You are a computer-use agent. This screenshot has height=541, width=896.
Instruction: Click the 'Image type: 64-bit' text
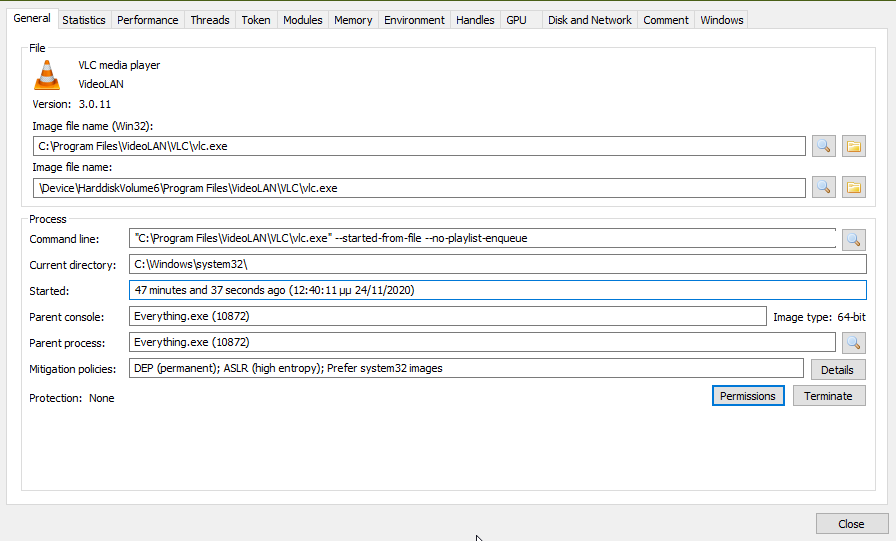tap(819, 317)
